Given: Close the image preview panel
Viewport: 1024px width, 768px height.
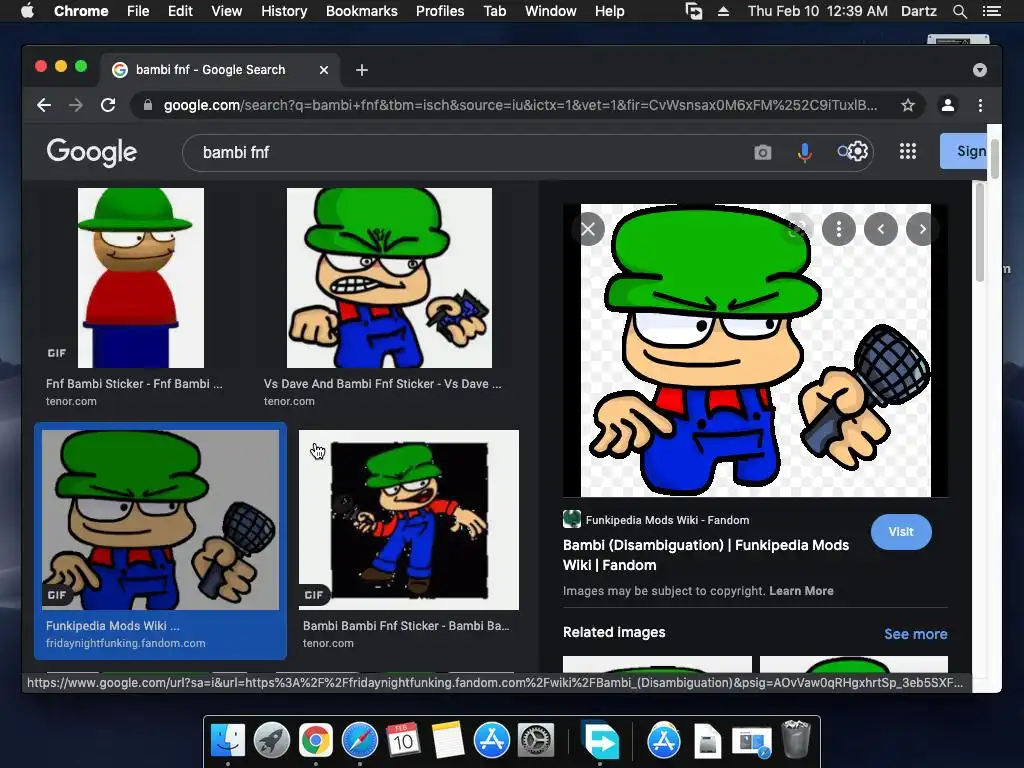Looking at the screenshot, I should click(588, 229).
